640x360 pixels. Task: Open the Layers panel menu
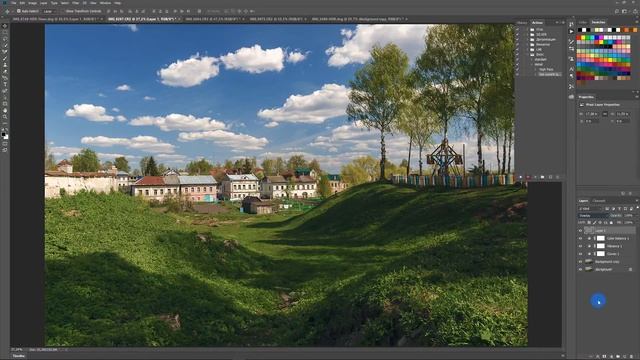click(x=637, y=201)
